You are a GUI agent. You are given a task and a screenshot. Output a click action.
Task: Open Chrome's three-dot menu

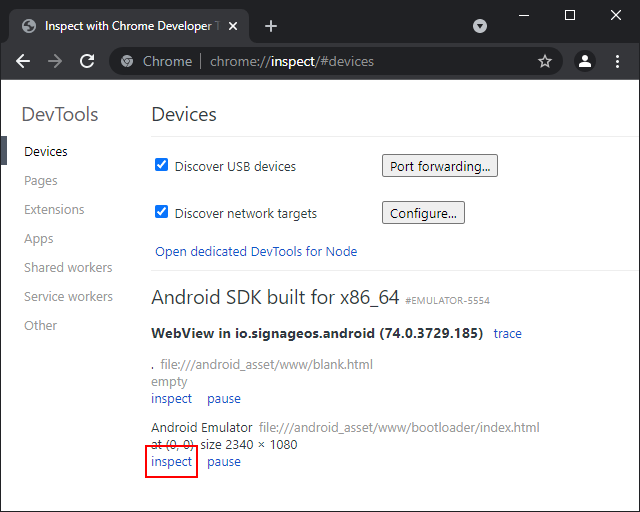tap(617, 62)
